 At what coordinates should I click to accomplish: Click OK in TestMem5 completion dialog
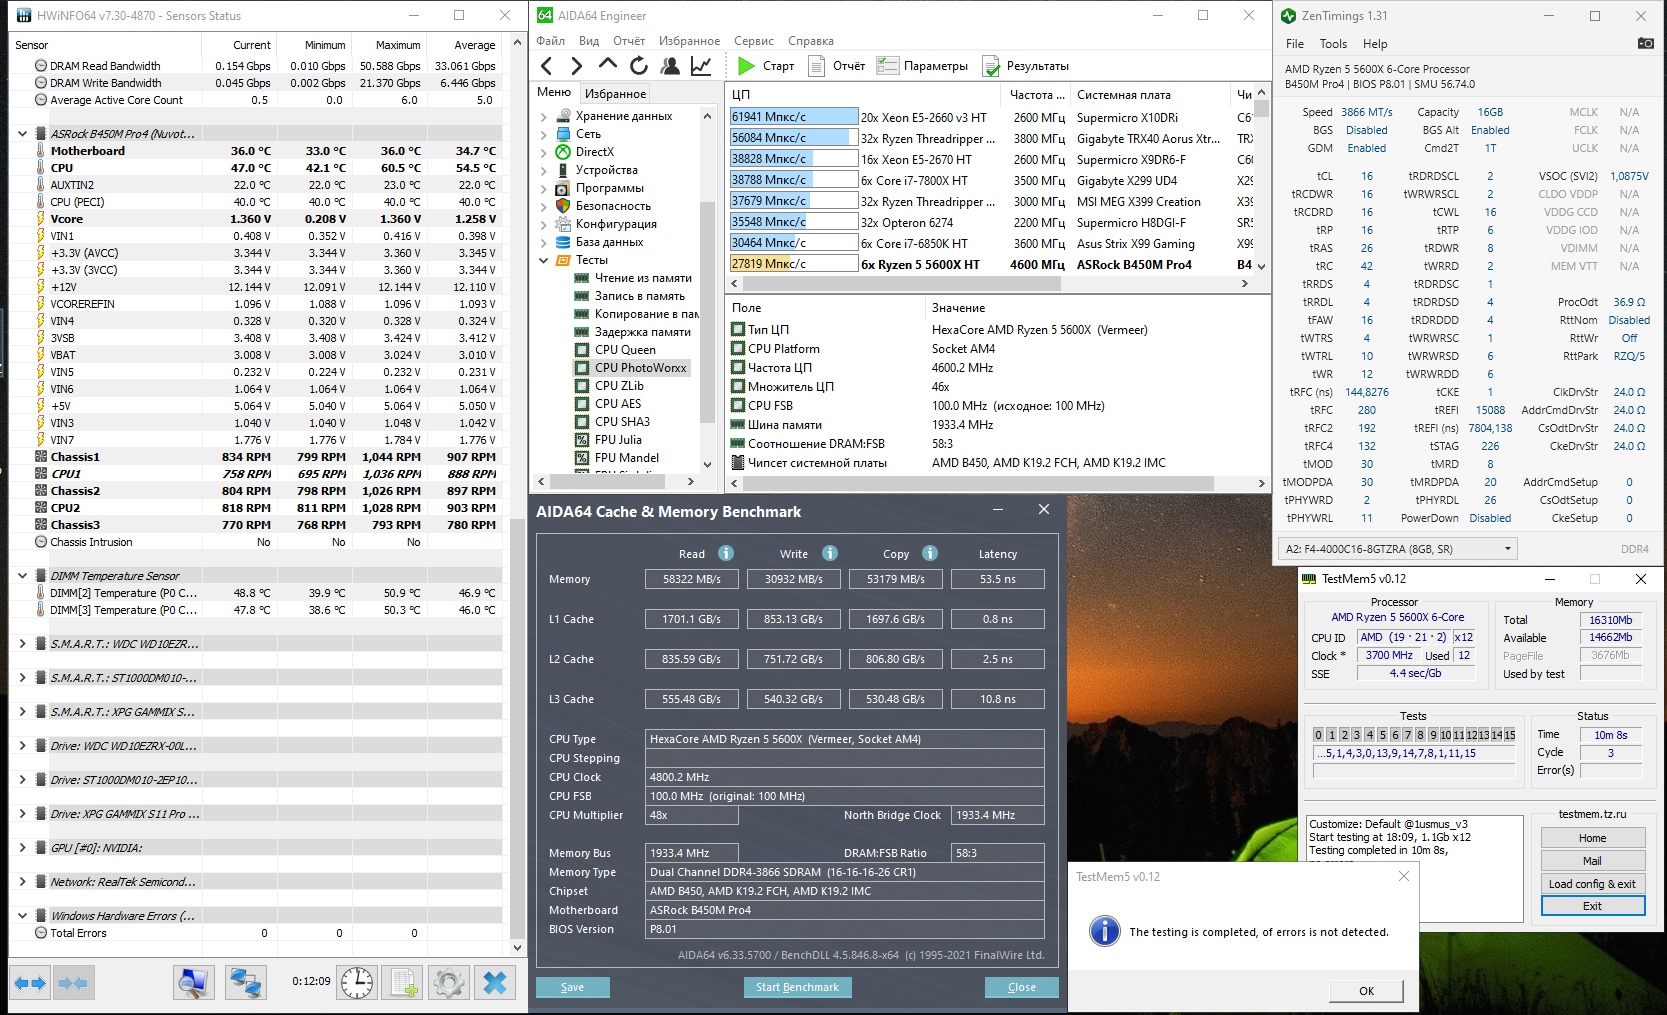(1366, 991)
